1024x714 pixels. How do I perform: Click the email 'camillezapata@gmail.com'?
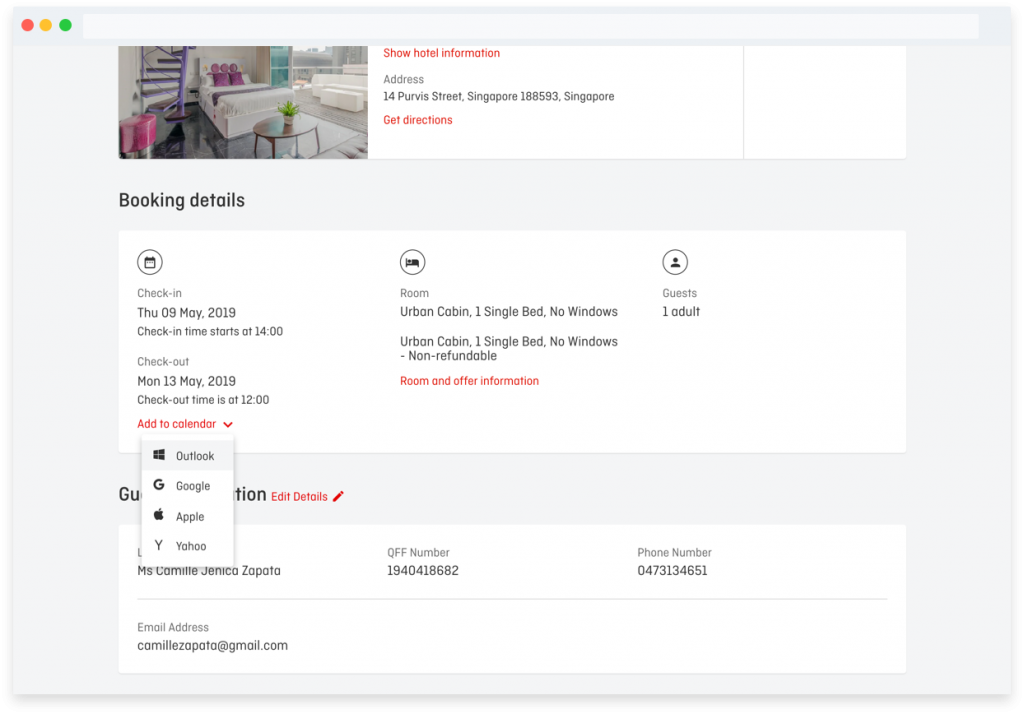click(213, 645)
